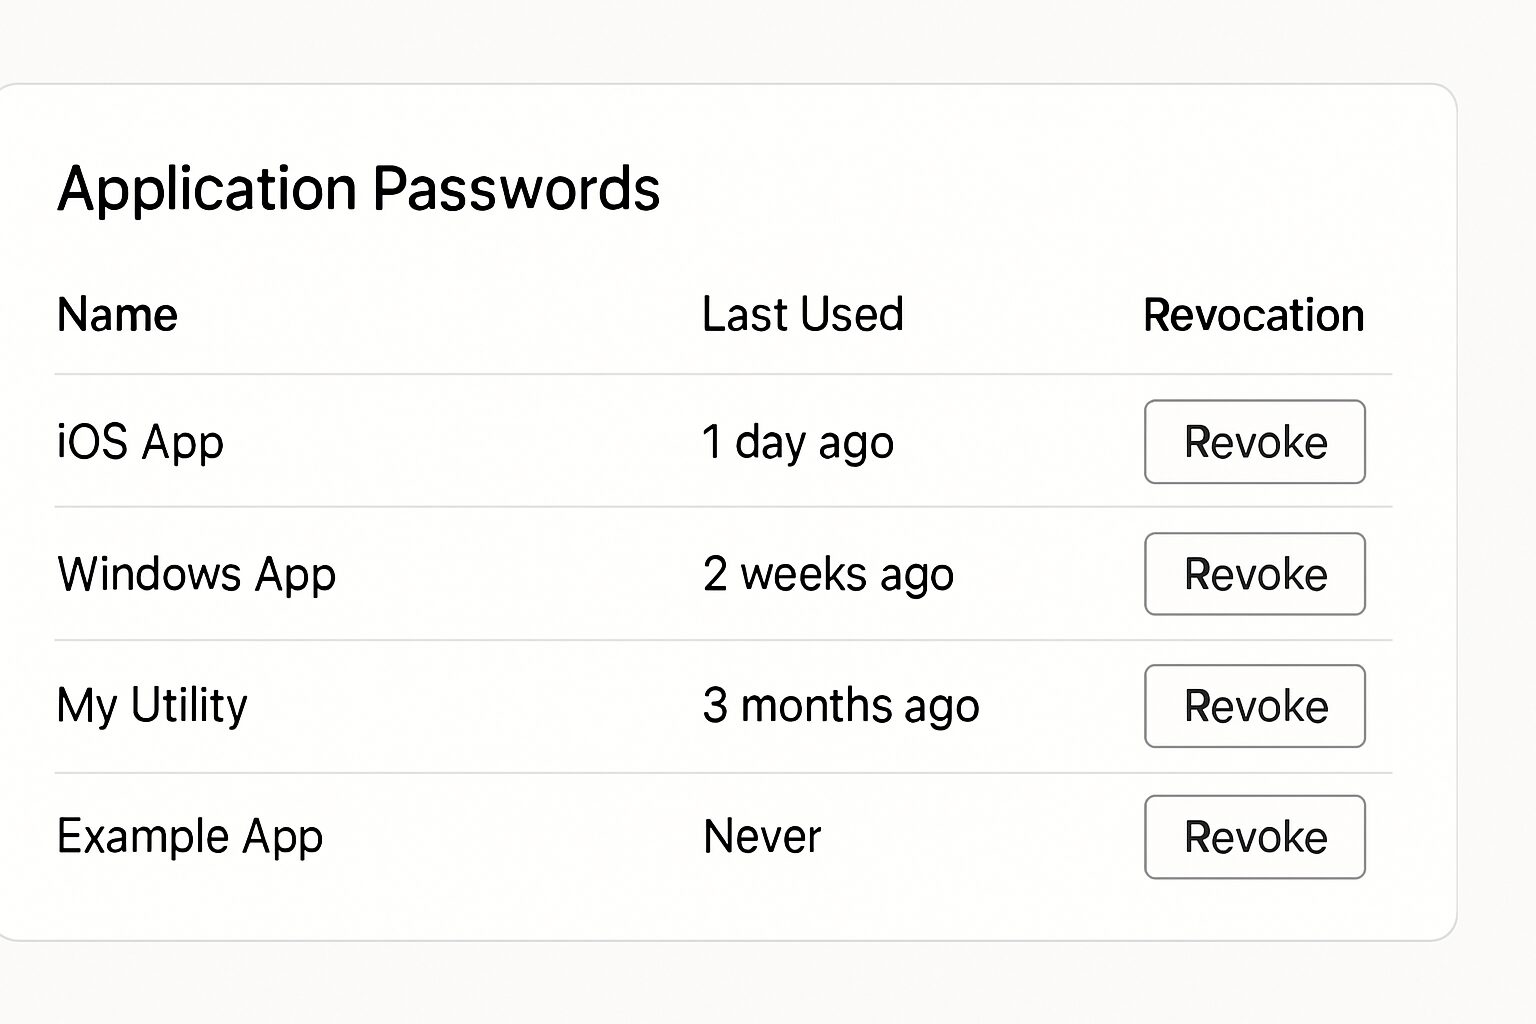Click the Last Used column header

pyautogui.click(x=802, y=313)
